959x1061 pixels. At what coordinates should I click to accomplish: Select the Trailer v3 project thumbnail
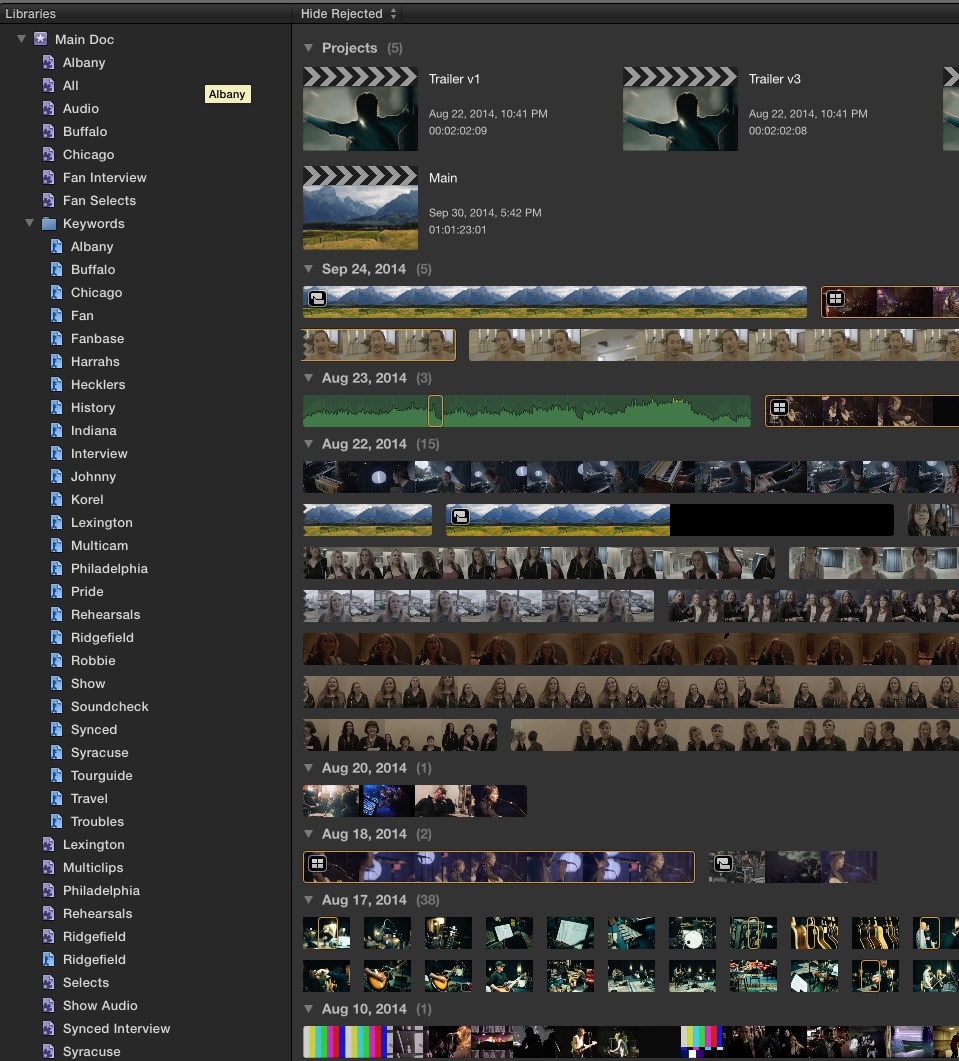680,109
